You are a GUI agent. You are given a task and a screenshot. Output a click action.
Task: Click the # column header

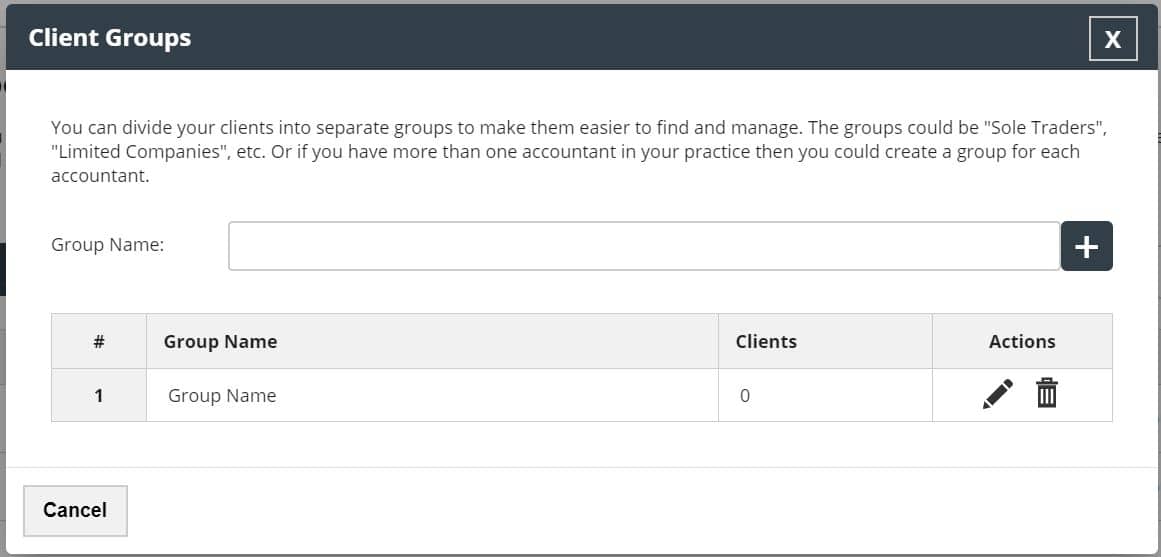[x=99, y=341]
